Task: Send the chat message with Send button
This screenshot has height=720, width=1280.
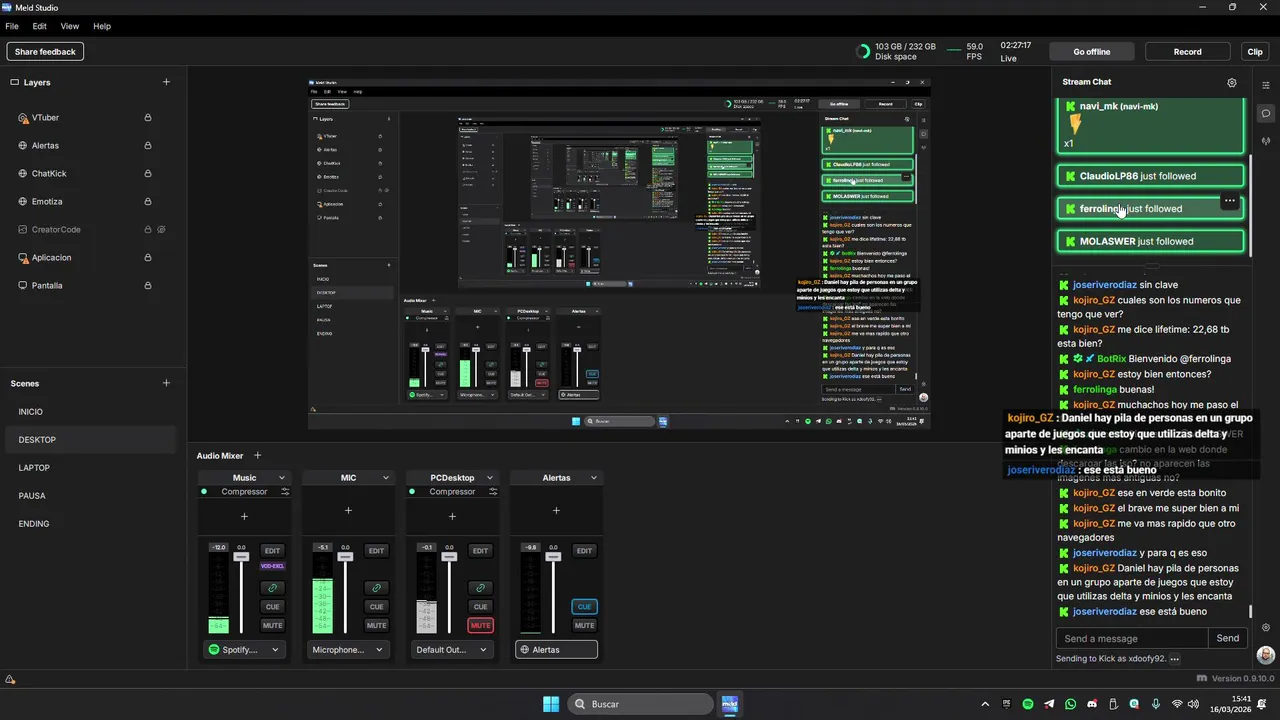Action: click(1228, 638)
